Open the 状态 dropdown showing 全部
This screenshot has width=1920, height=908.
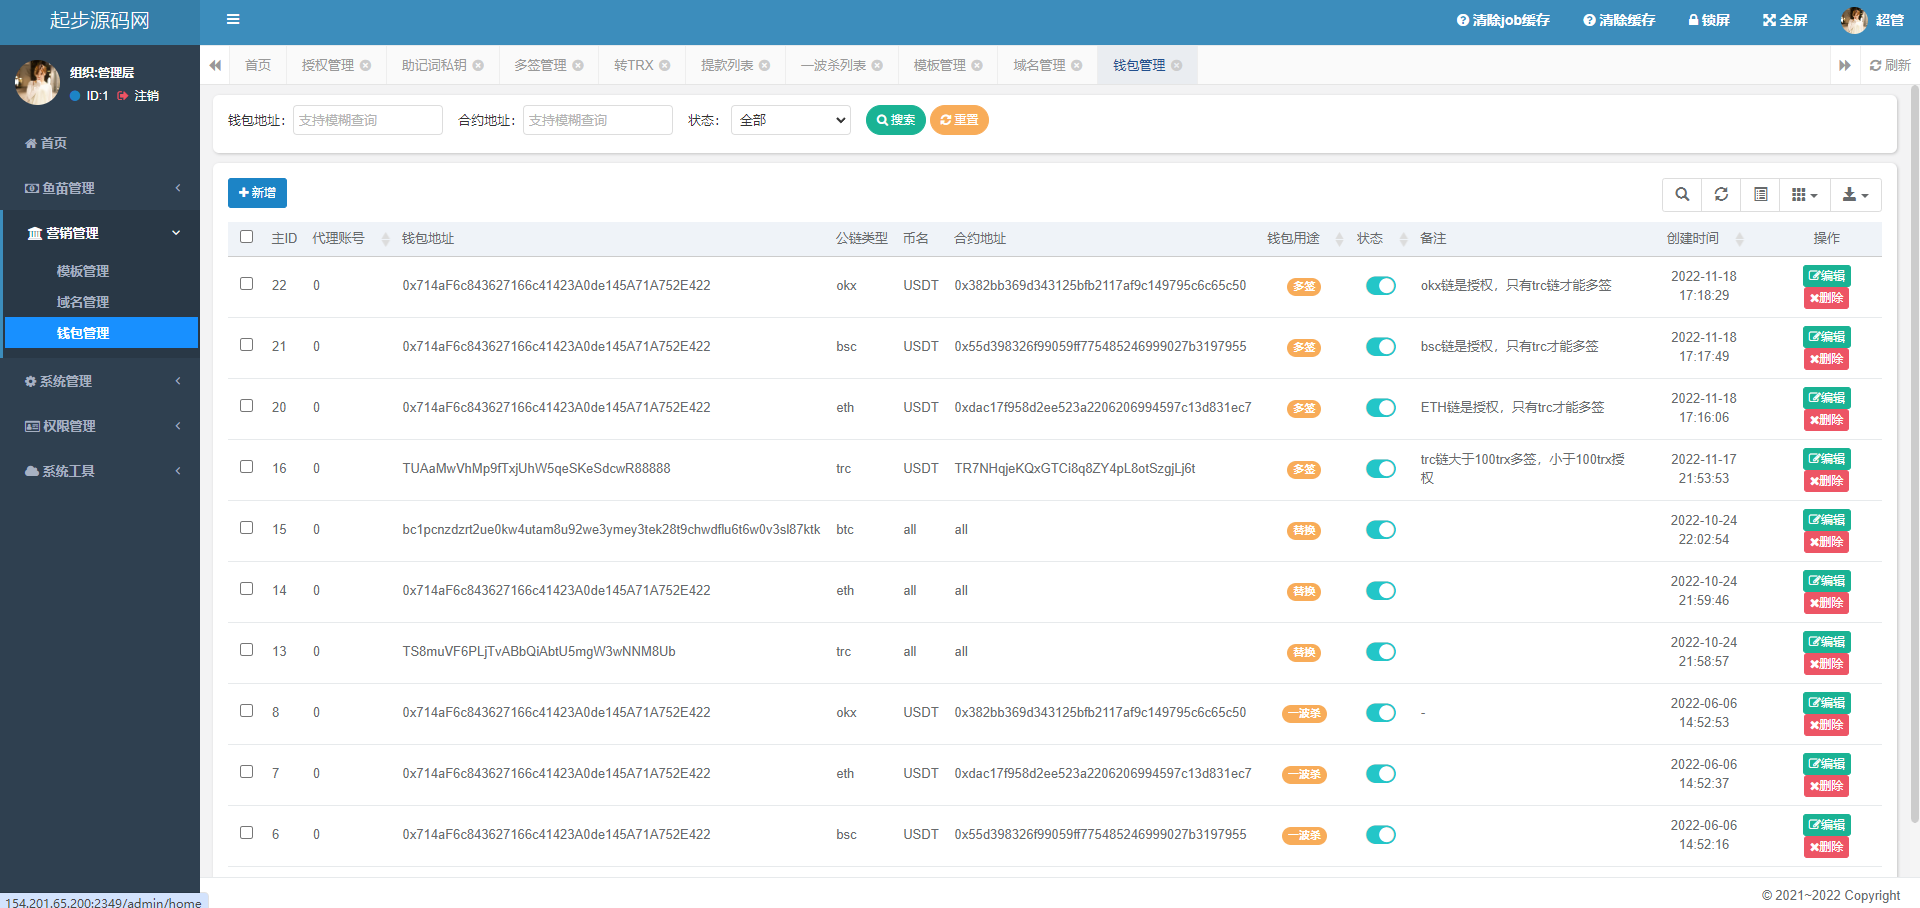pos(790,120)
